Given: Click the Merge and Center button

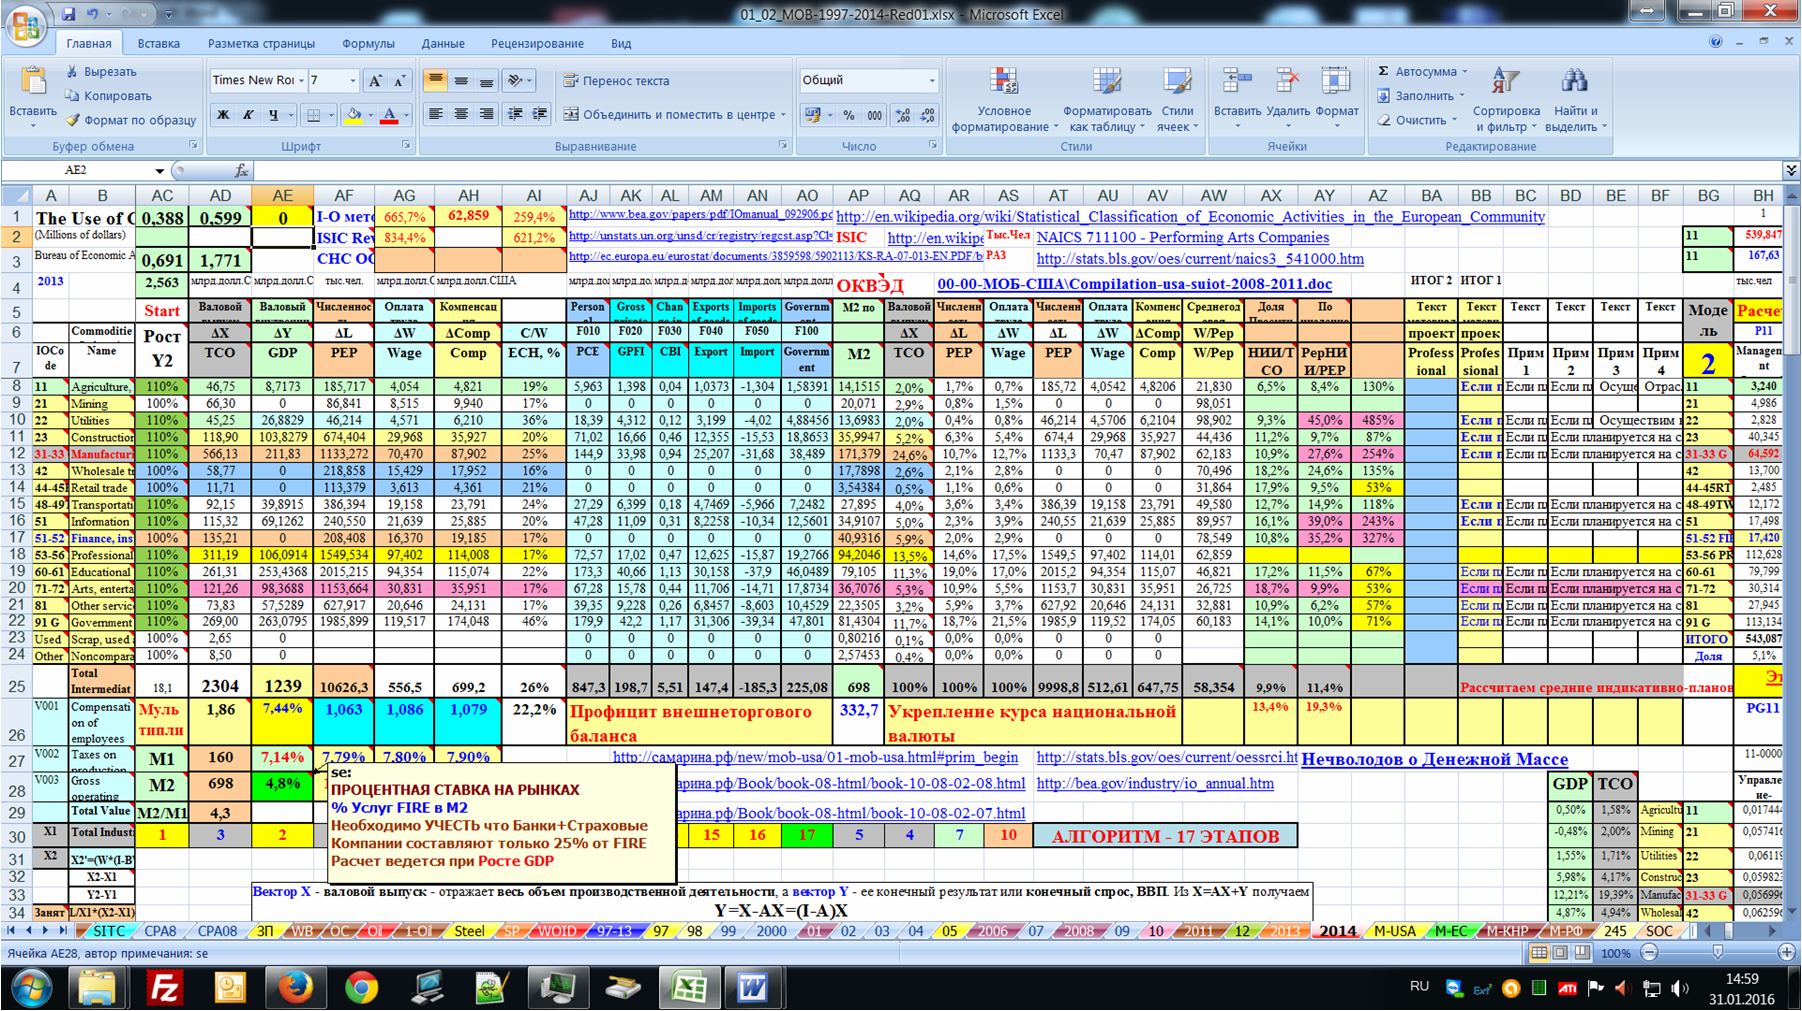Looking at the screenshot, I should tap(670, 115).
